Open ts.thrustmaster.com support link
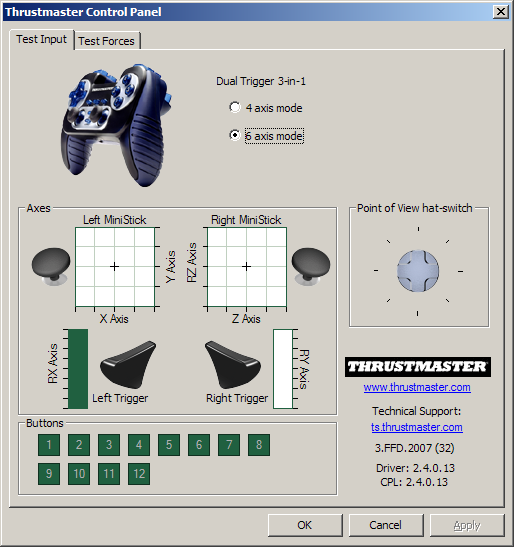 417,427
